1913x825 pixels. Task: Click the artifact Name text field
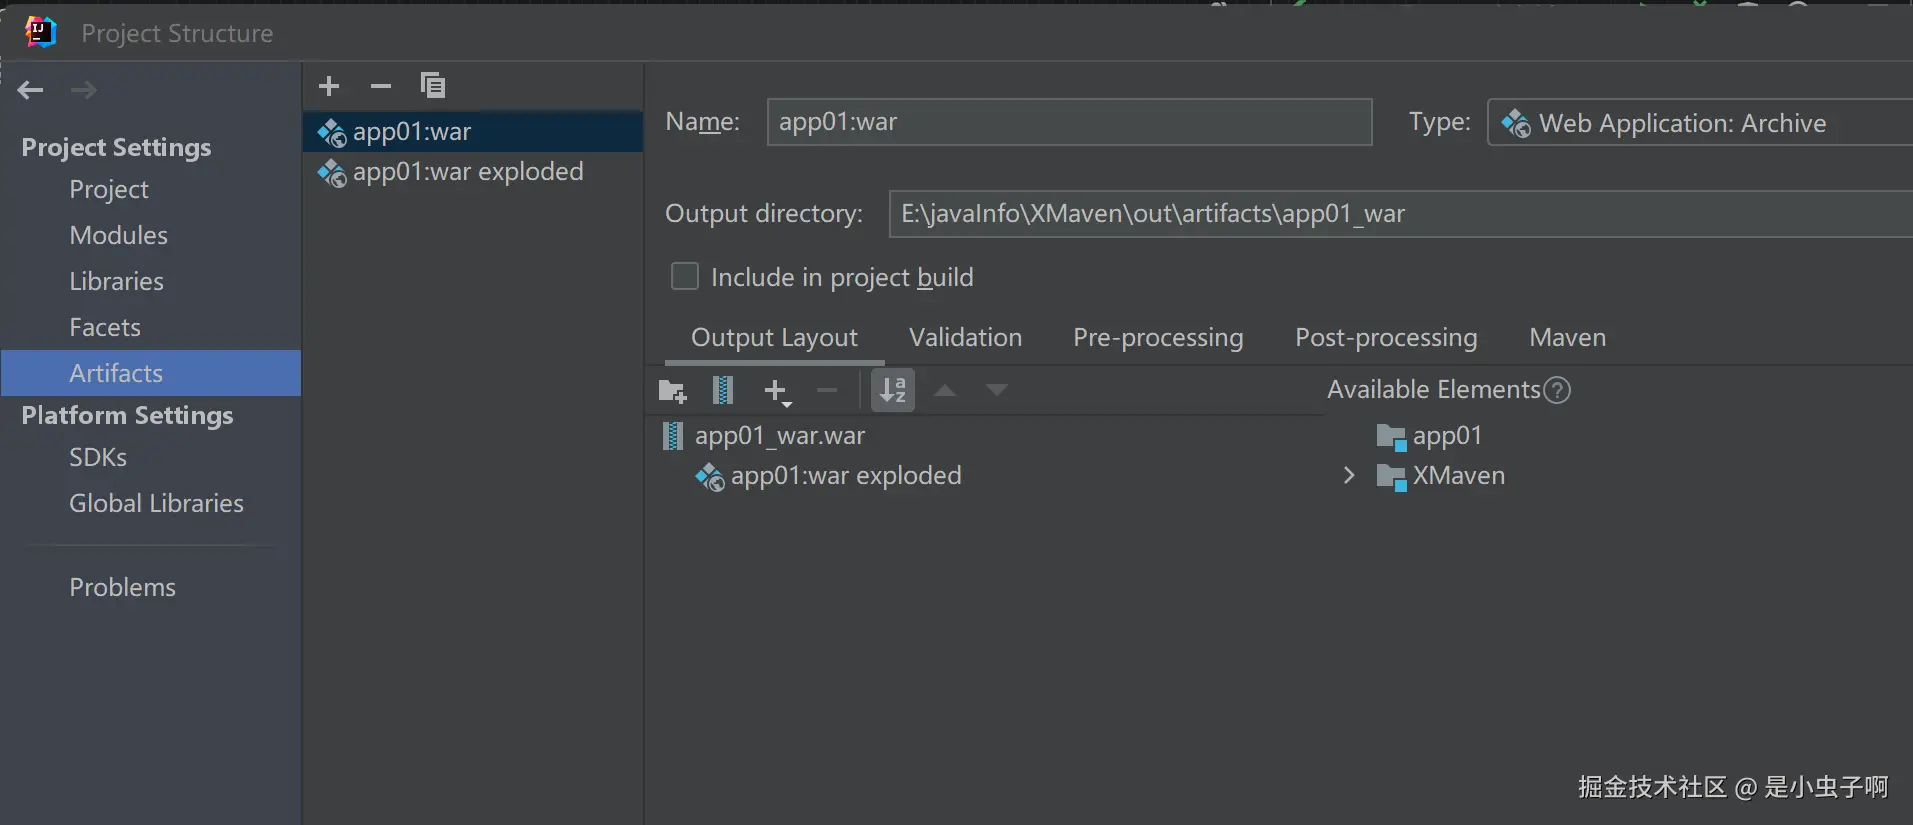[x=1068, y=122]
